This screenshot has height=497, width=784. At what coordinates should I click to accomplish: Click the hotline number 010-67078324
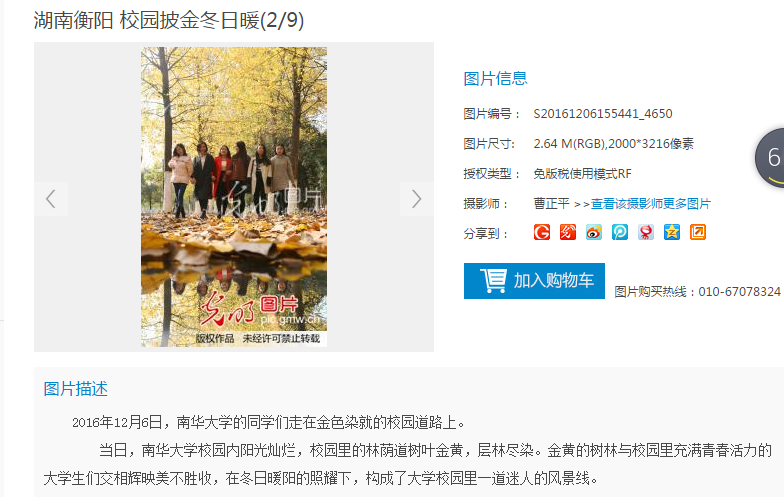point(740,292)
